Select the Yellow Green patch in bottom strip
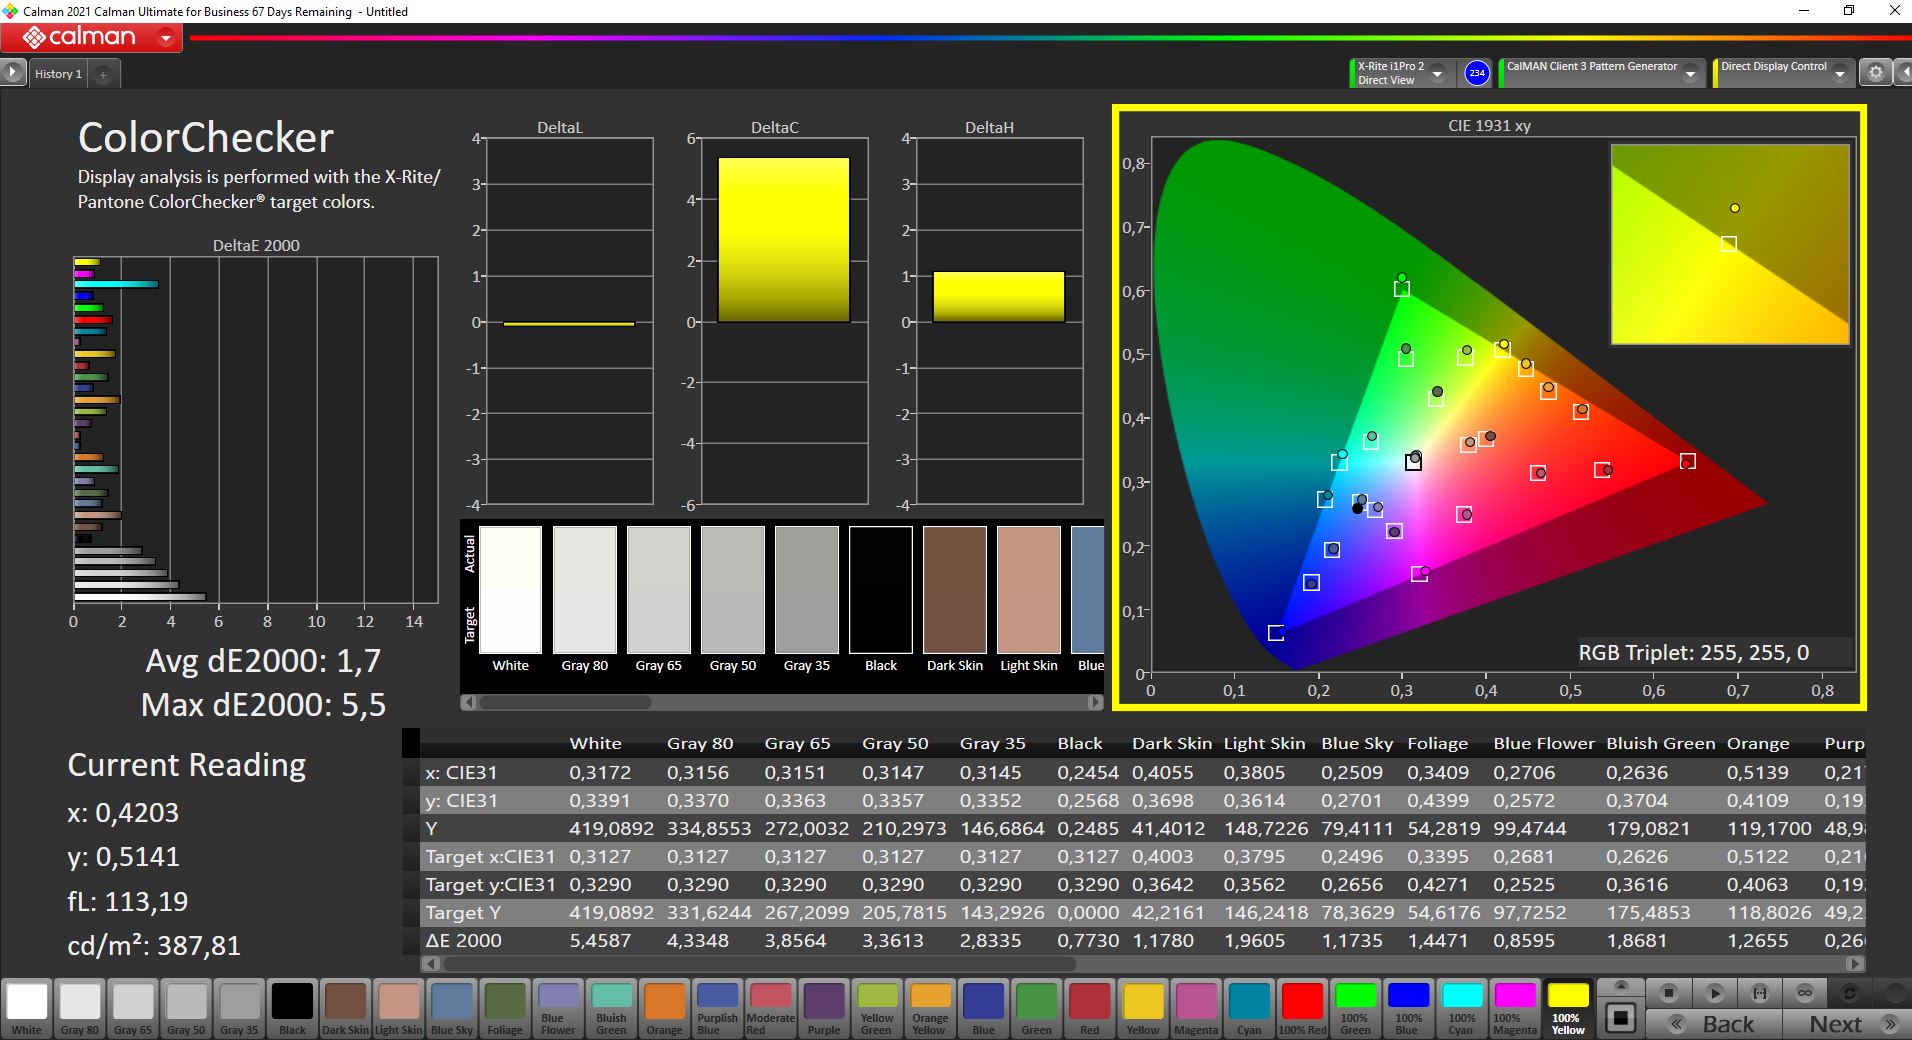The image size is (1912, 1040). coord(877,1008)
